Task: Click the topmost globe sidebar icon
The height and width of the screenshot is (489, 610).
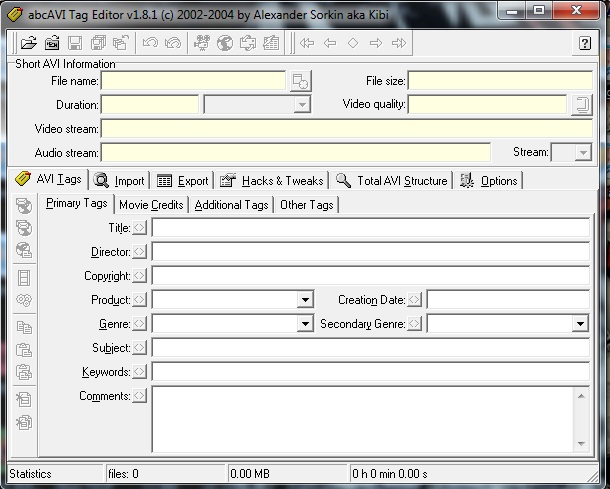Action: [x=24, y=205]
